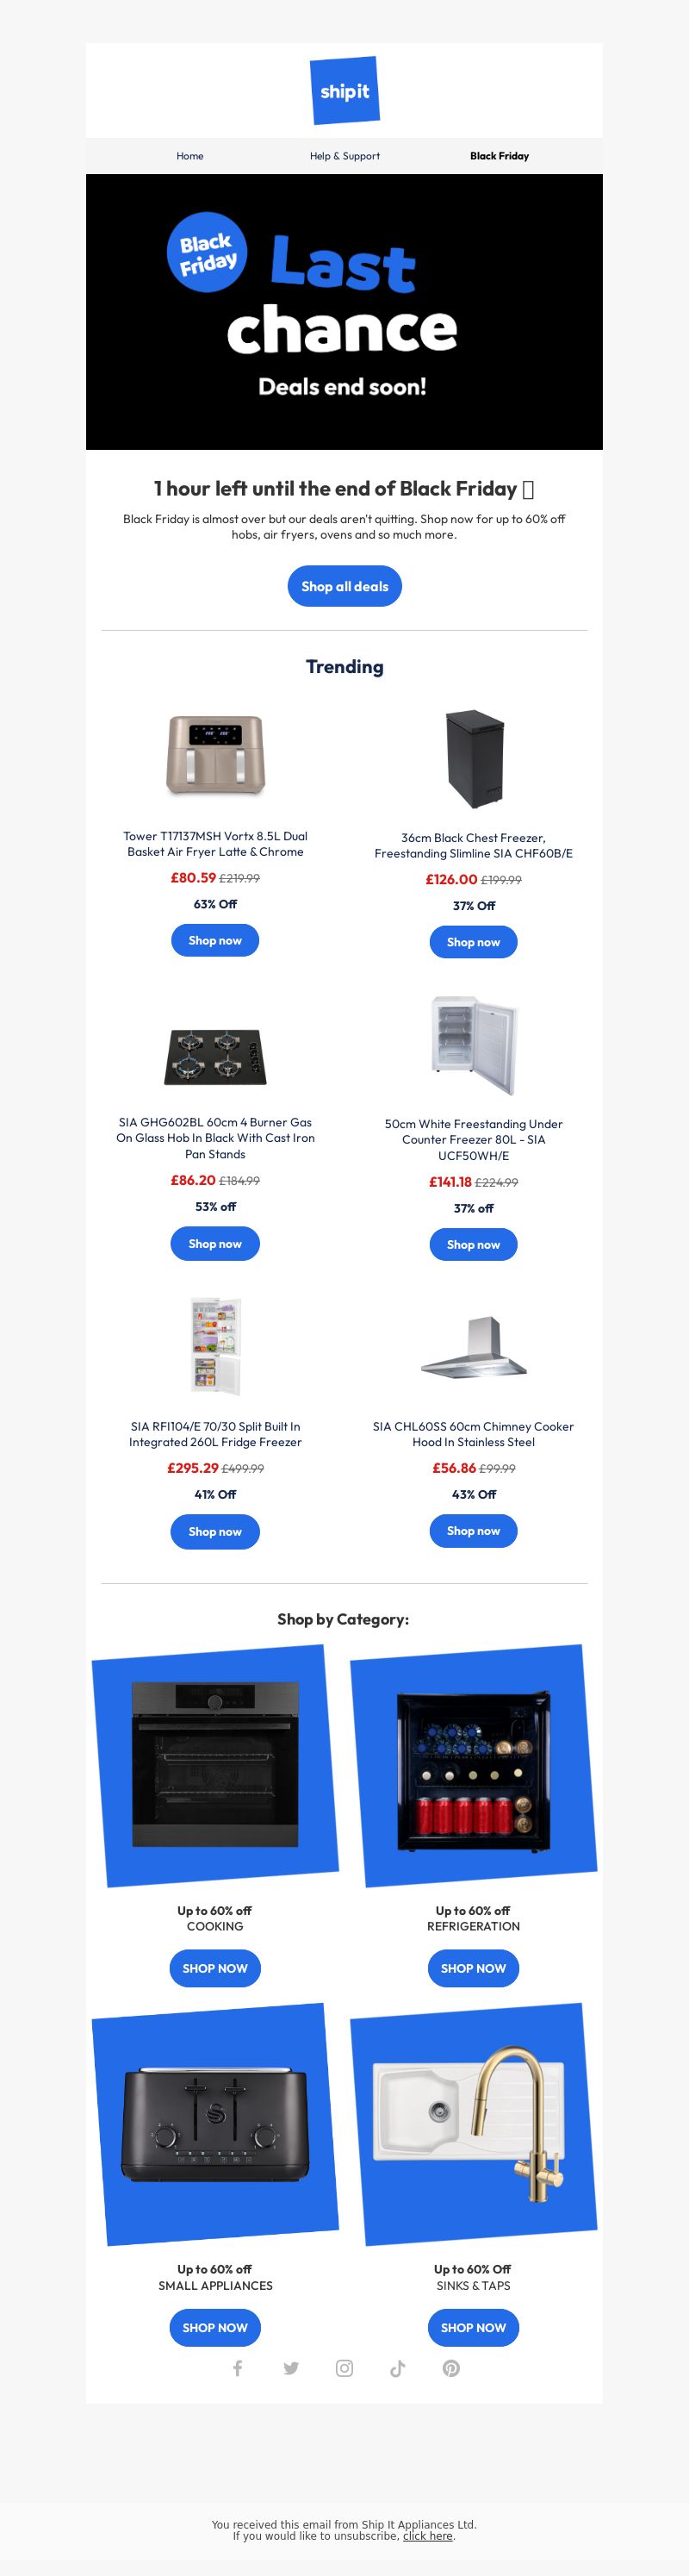Viewport: 689px width, 2576px height.
Task: Go to the Home nav link
Action: coord(190,156)
